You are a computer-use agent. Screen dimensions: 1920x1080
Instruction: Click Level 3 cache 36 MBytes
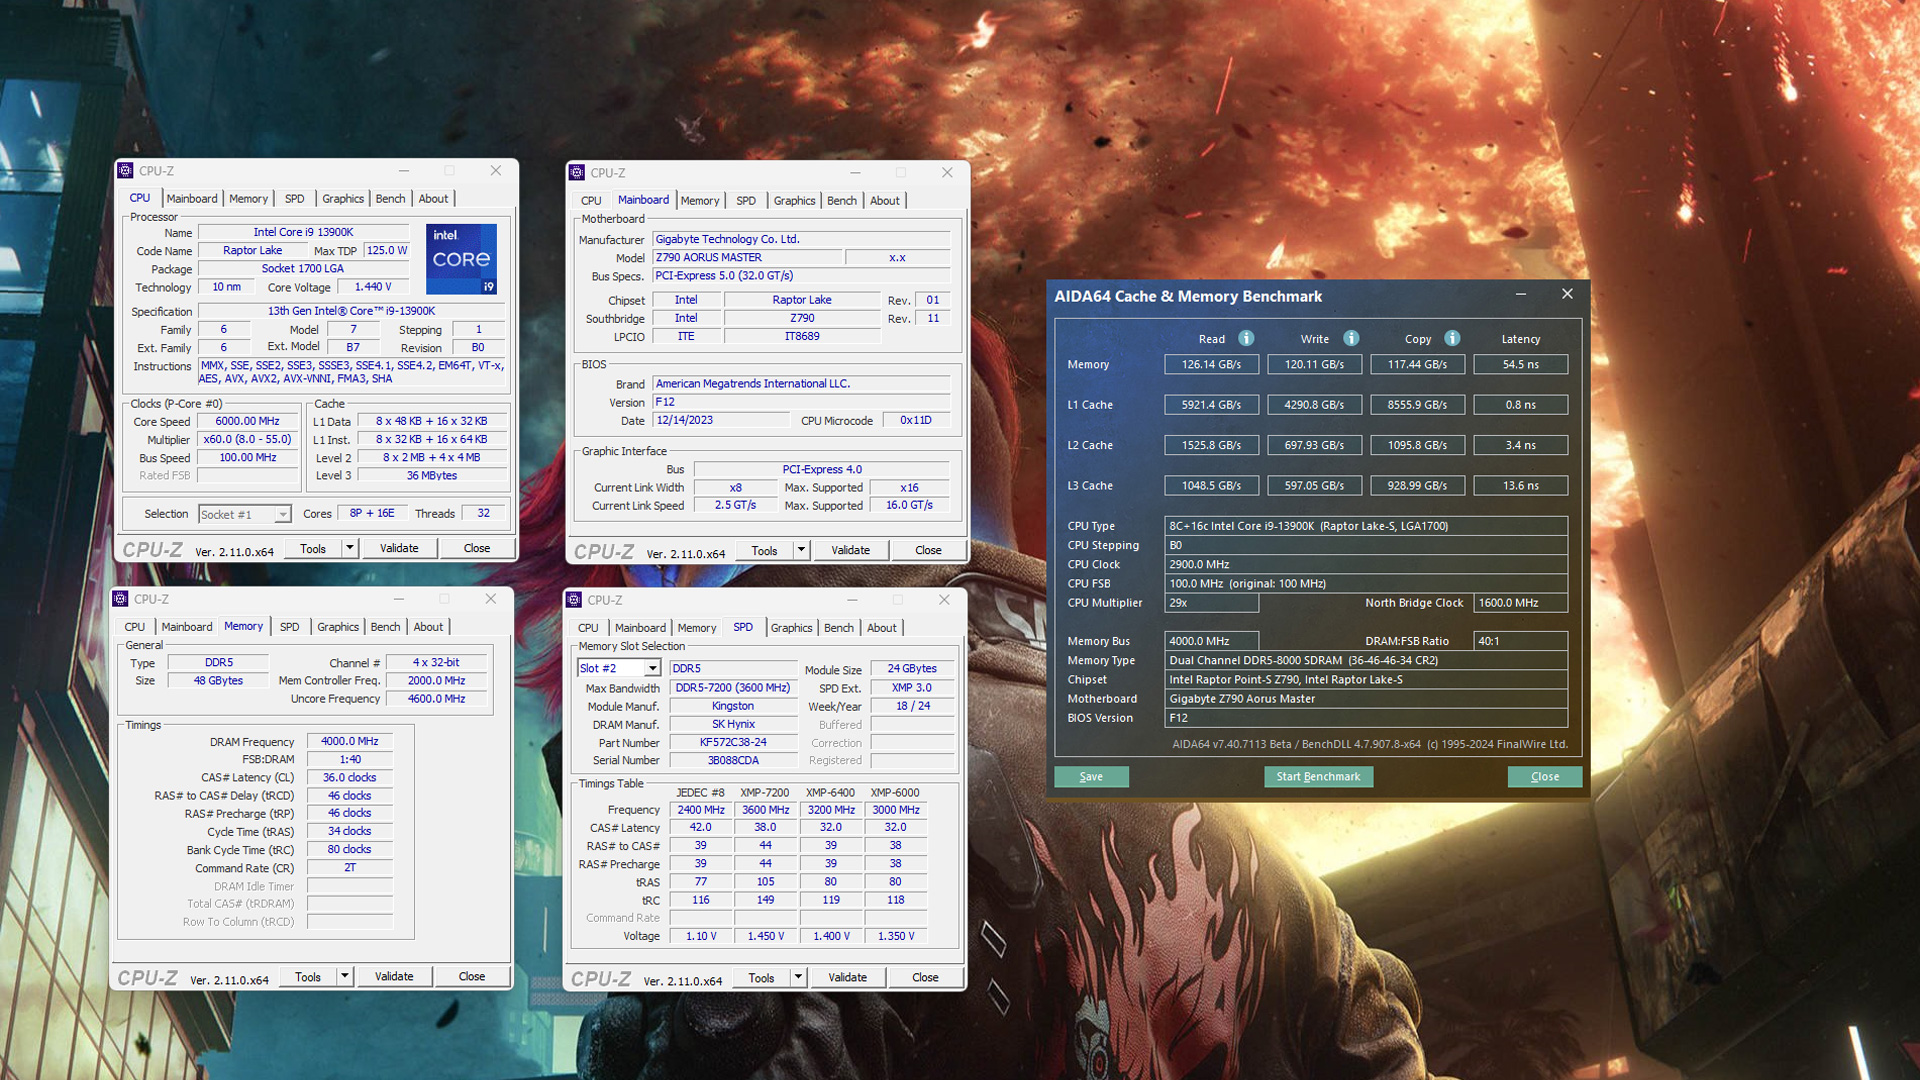pos(432,476)
